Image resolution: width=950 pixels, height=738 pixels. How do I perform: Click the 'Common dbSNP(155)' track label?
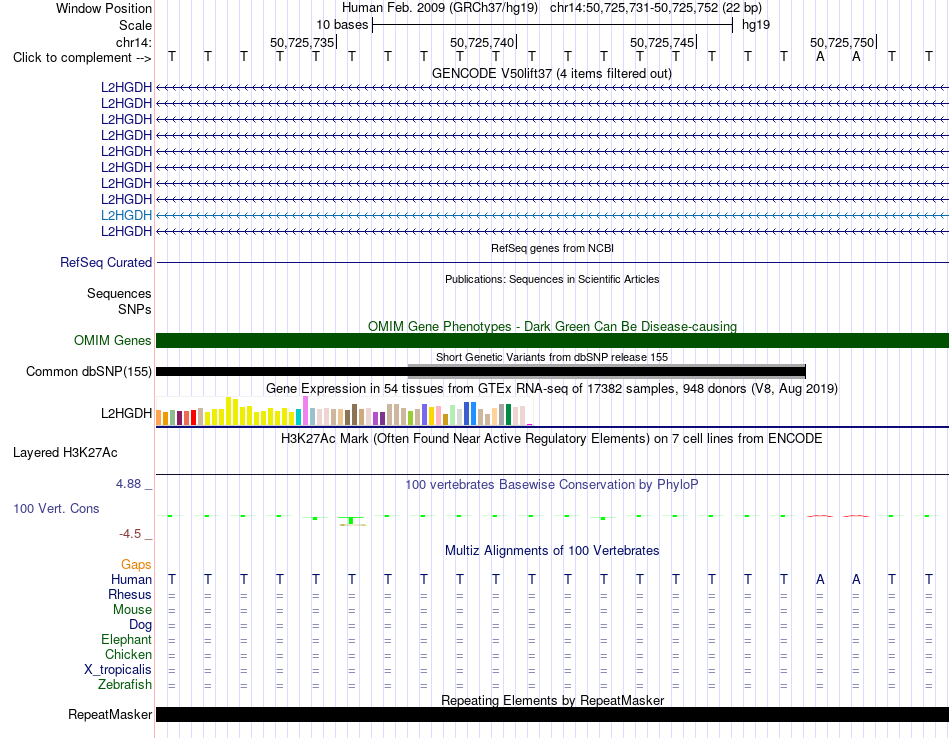[88, 371]
